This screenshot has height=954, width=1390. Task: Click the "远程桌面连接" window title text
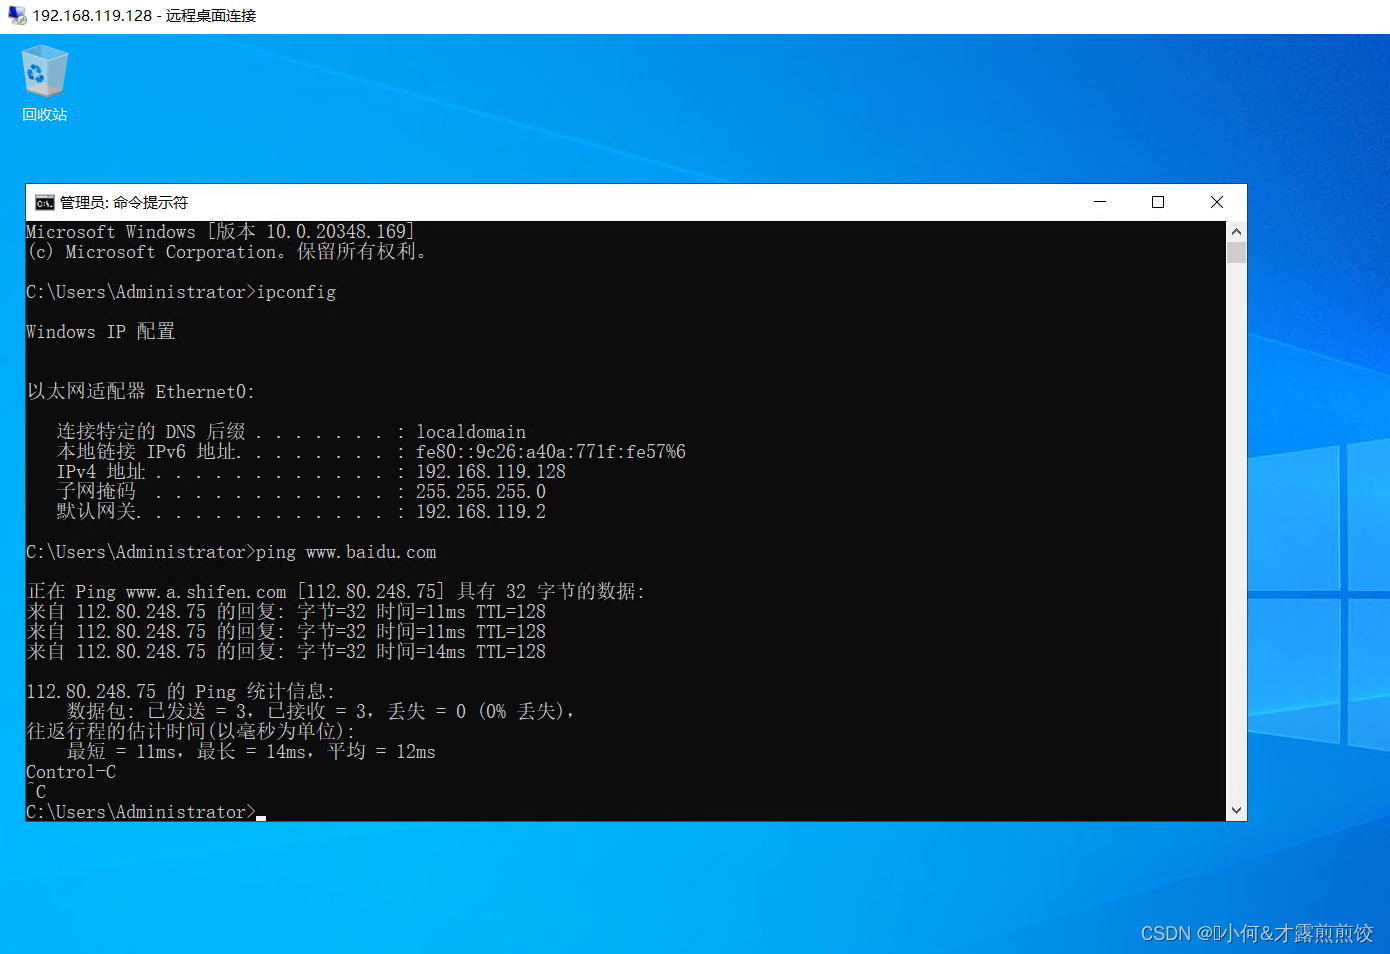[211, 16]
